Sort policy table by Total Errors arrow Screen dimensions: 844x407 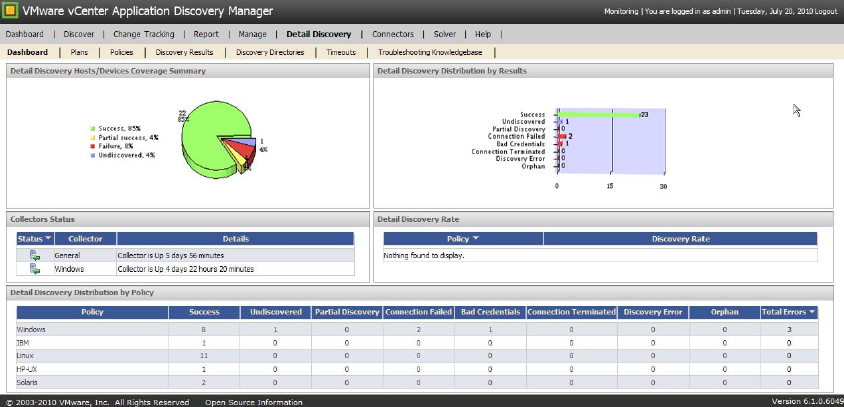coord(812,312)
